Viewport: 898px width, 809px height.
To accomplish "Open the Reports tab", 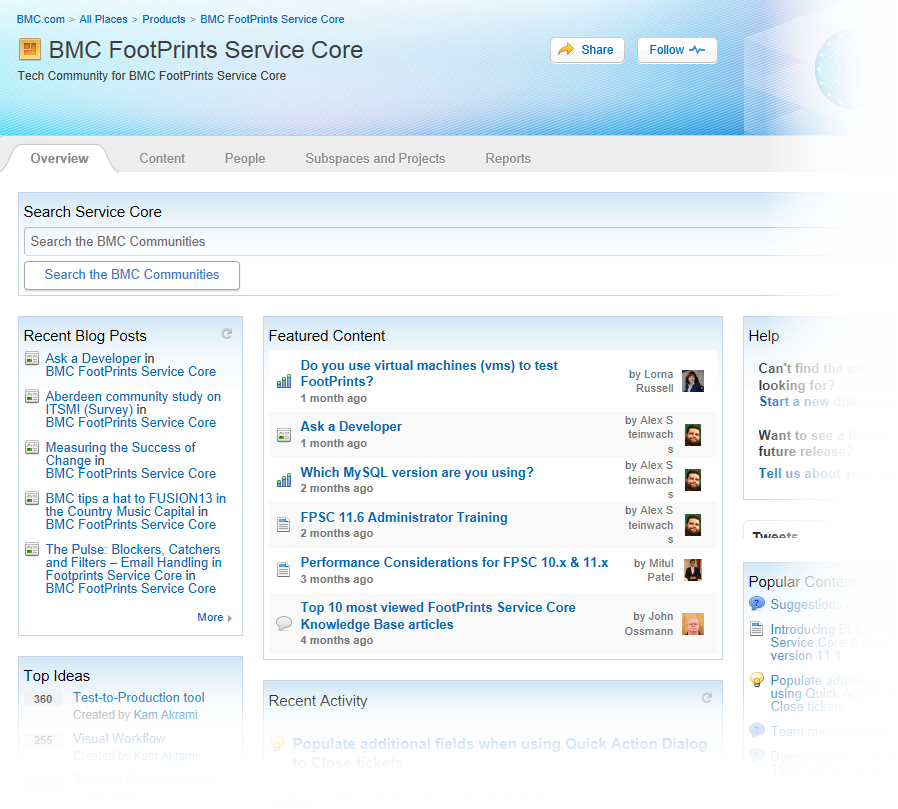I will coord(508,159).
